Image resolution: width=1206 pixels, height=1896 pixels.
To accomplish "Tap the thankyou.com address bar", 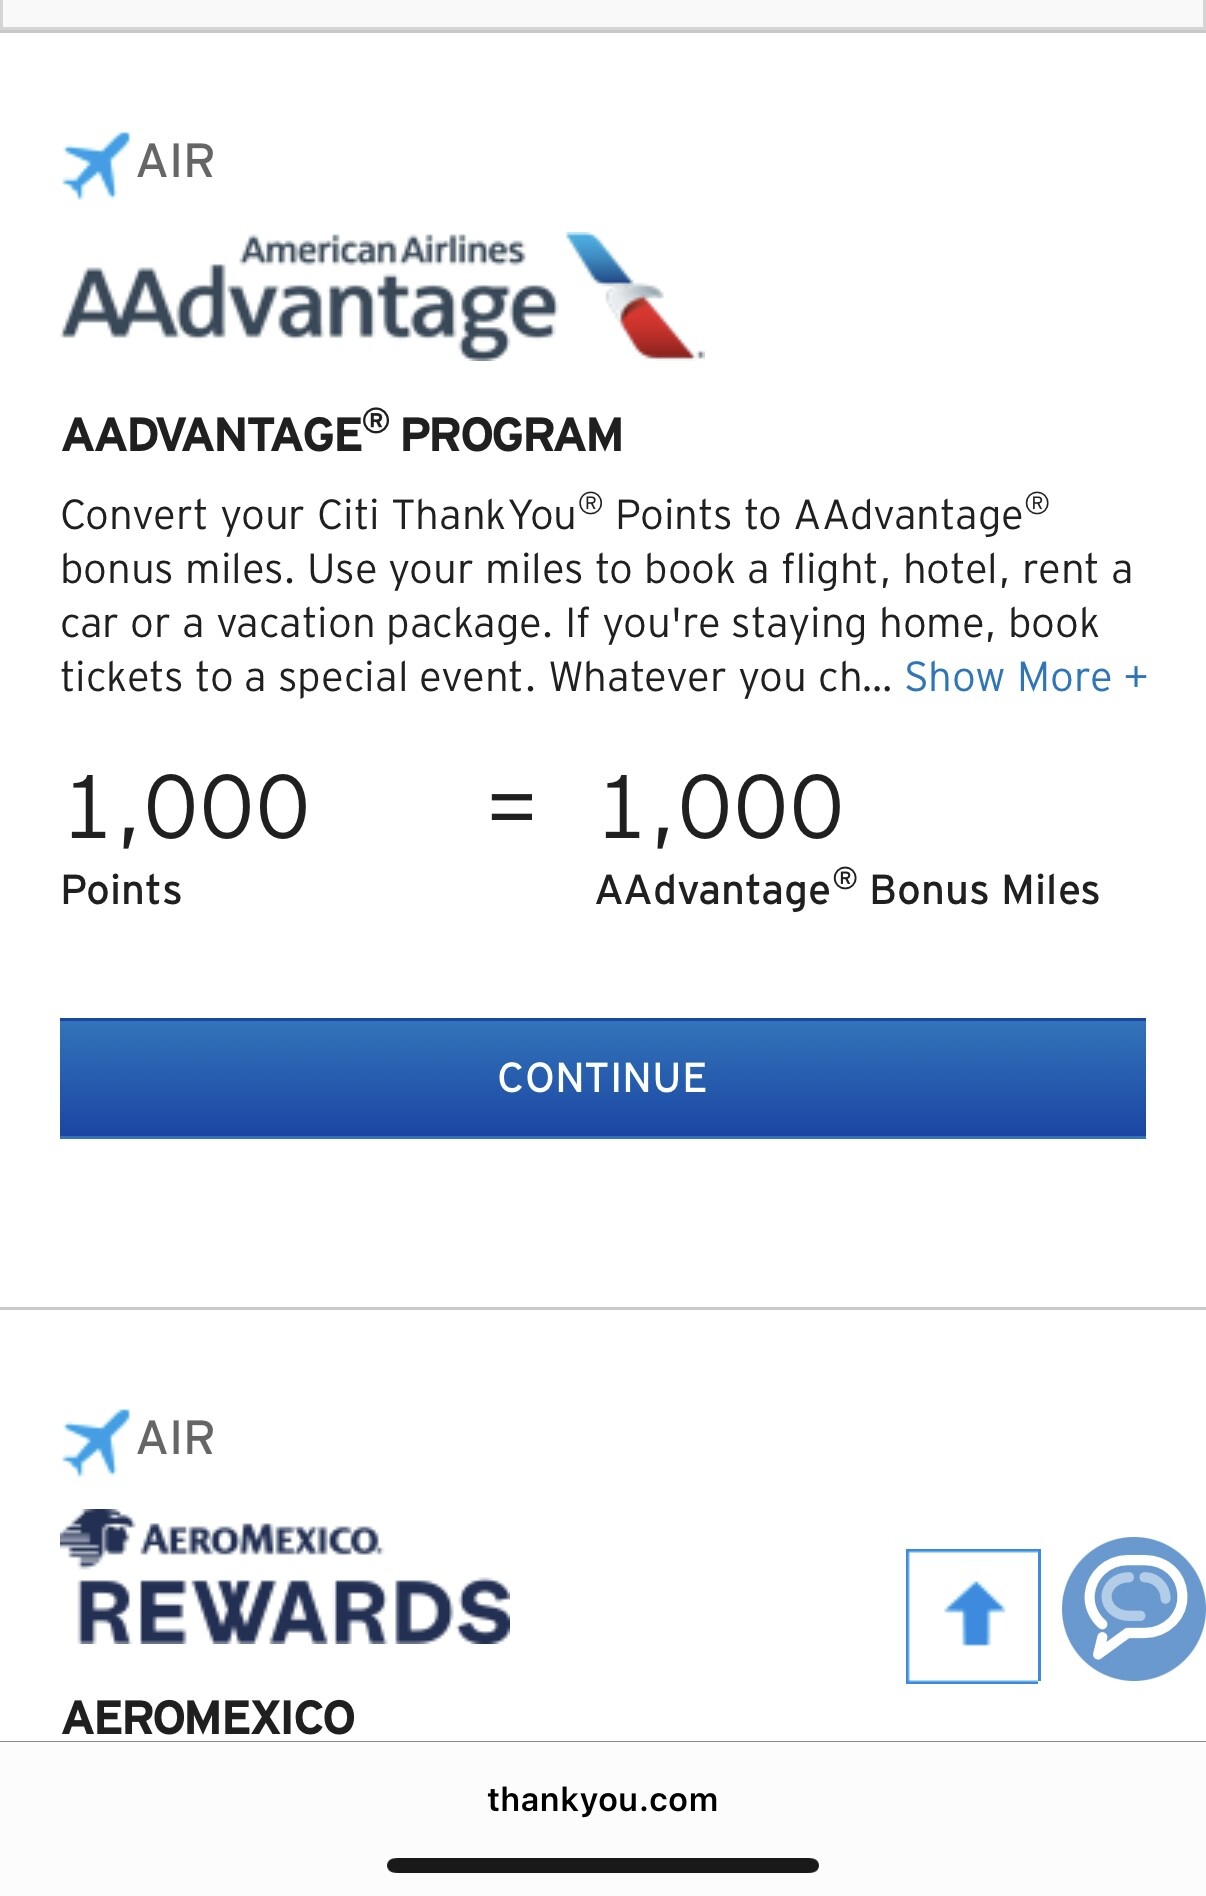I will point(603,1800).
